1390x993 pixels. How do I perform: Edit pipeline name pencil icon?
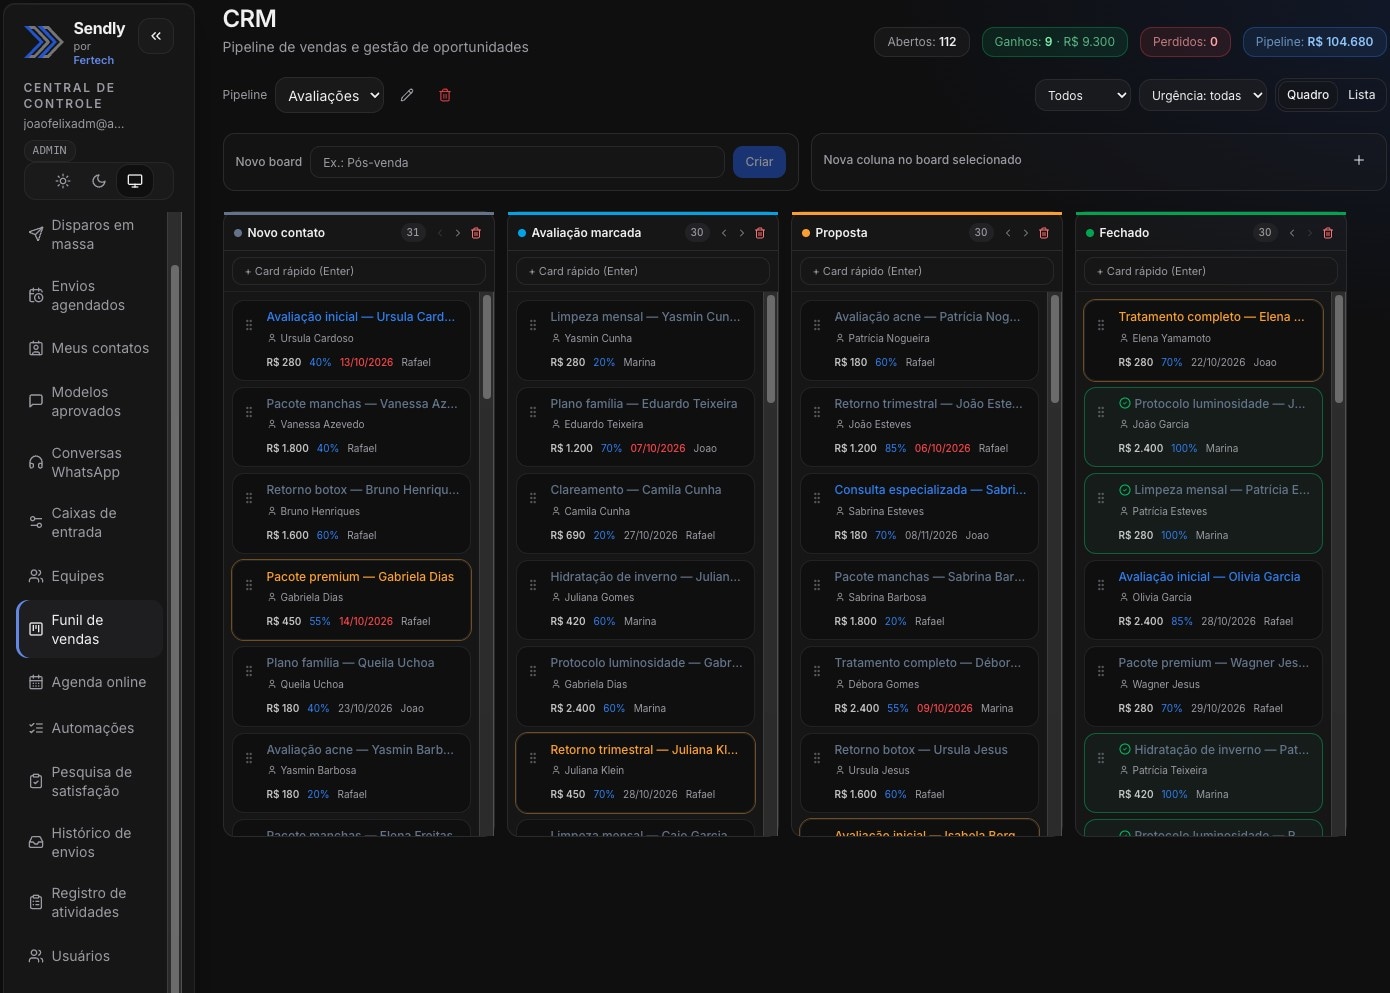pos(407,95)
